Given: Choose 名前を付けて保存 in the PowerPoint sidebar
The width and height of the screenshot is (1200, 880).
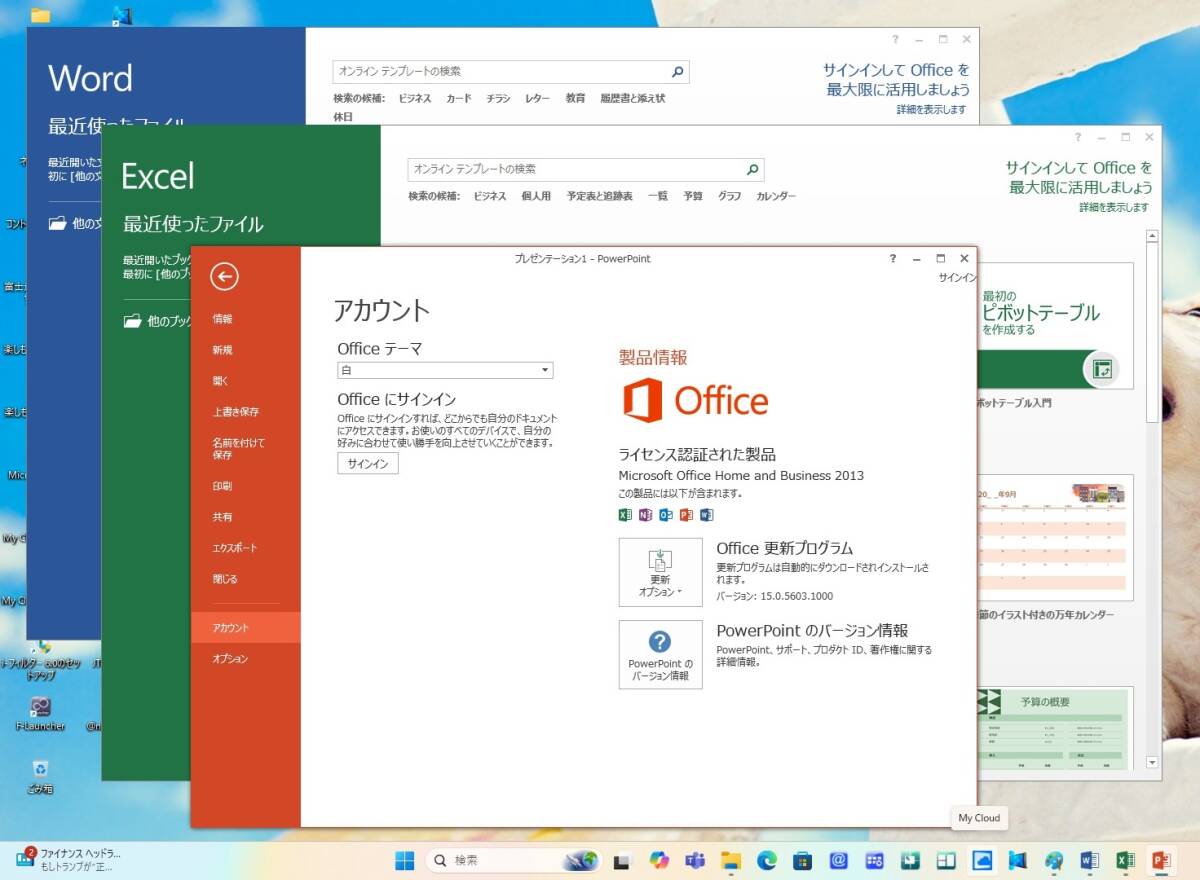Looking at the screenshot, I should tap(238, 448).
